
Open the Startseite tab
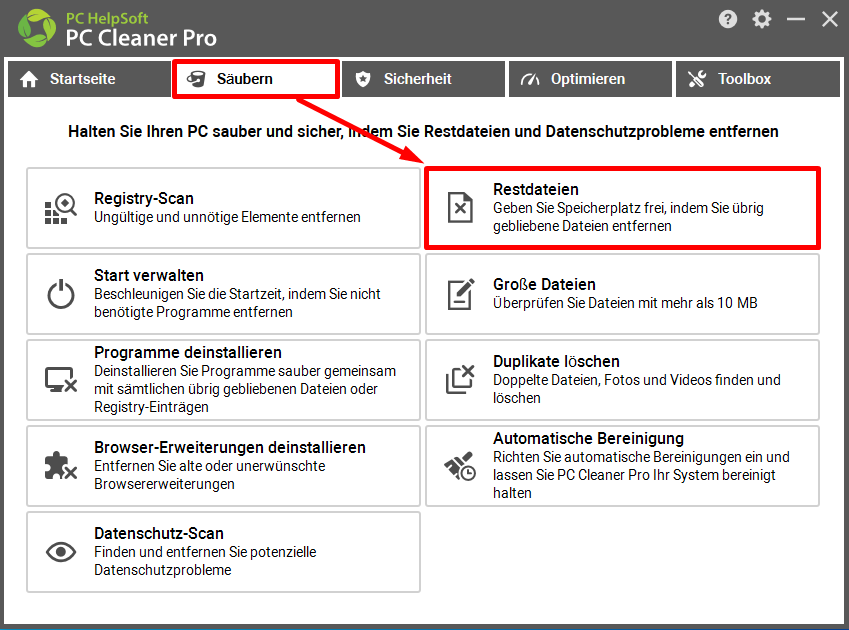pyautogui.click(x=89, y=79)
